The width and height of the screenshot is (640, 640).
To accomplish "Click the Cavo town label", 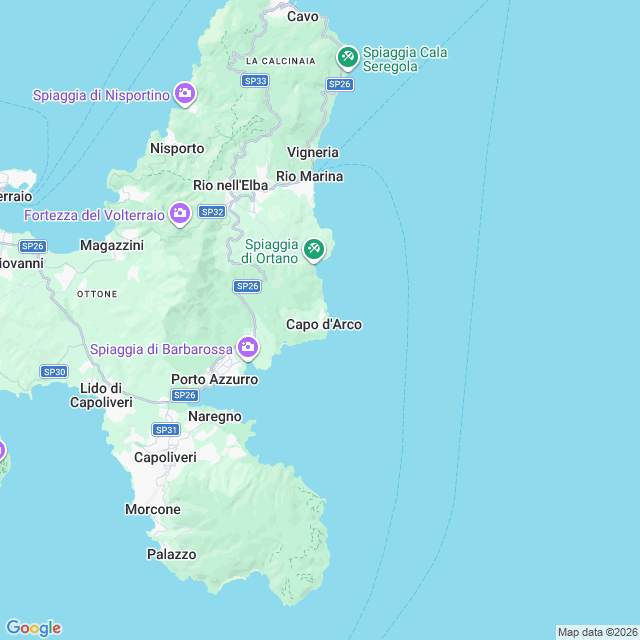I will click(302, 16).
